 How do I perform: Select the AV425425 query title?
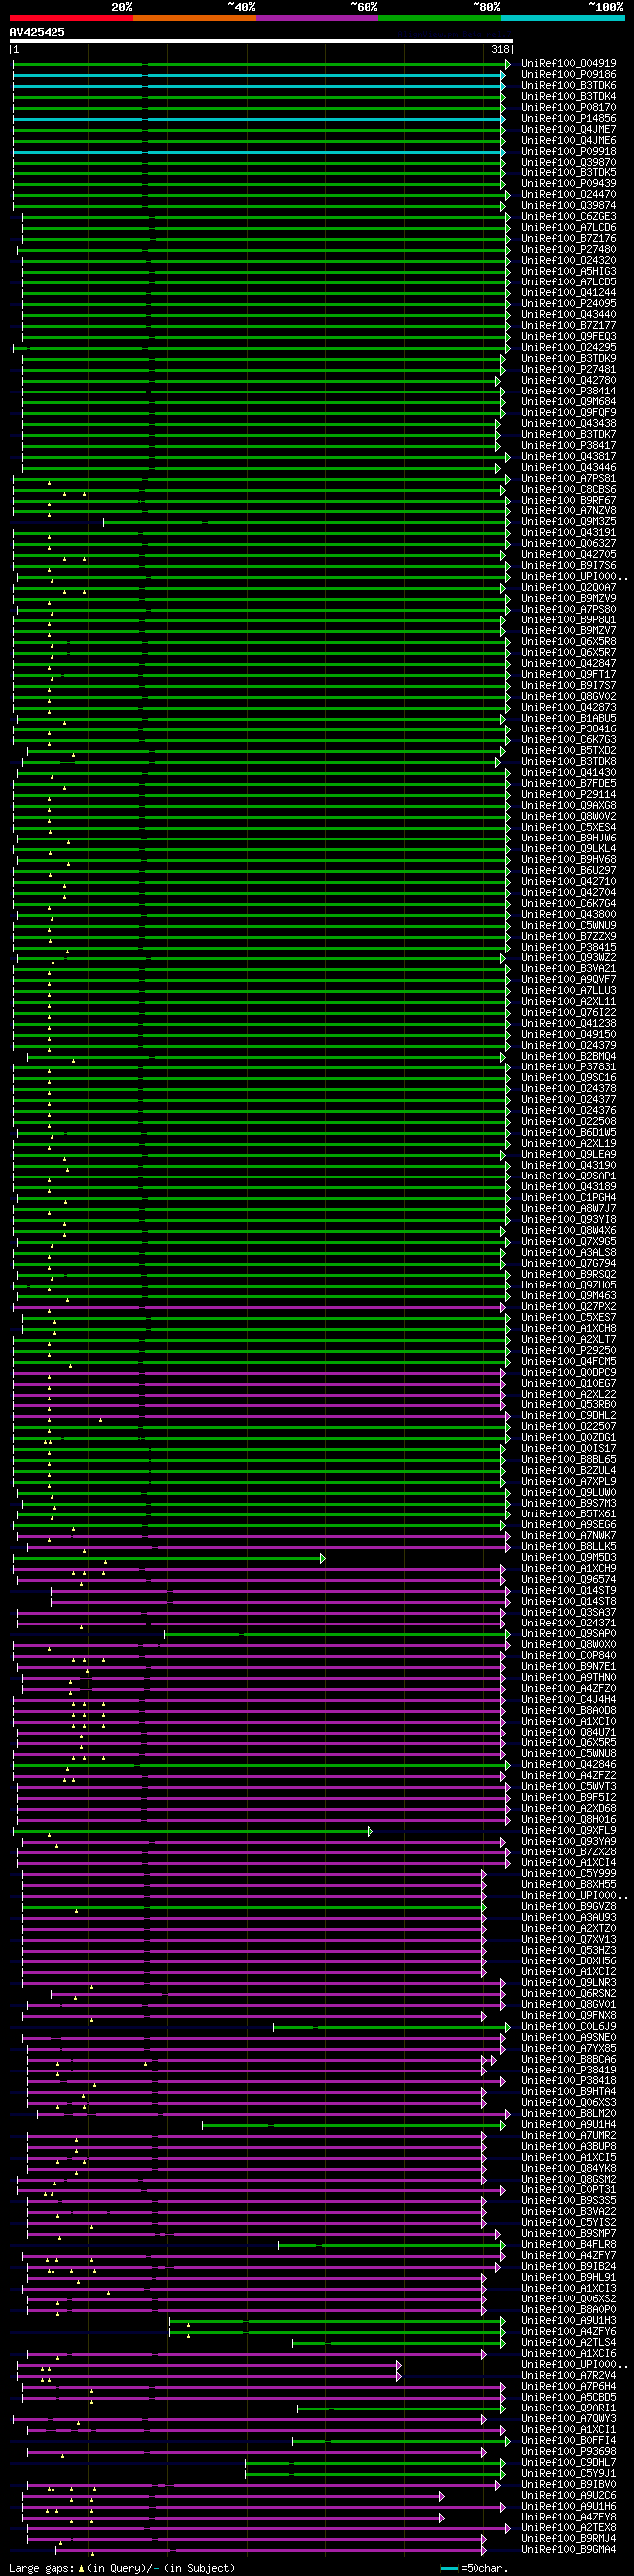[x=37, y=32]
